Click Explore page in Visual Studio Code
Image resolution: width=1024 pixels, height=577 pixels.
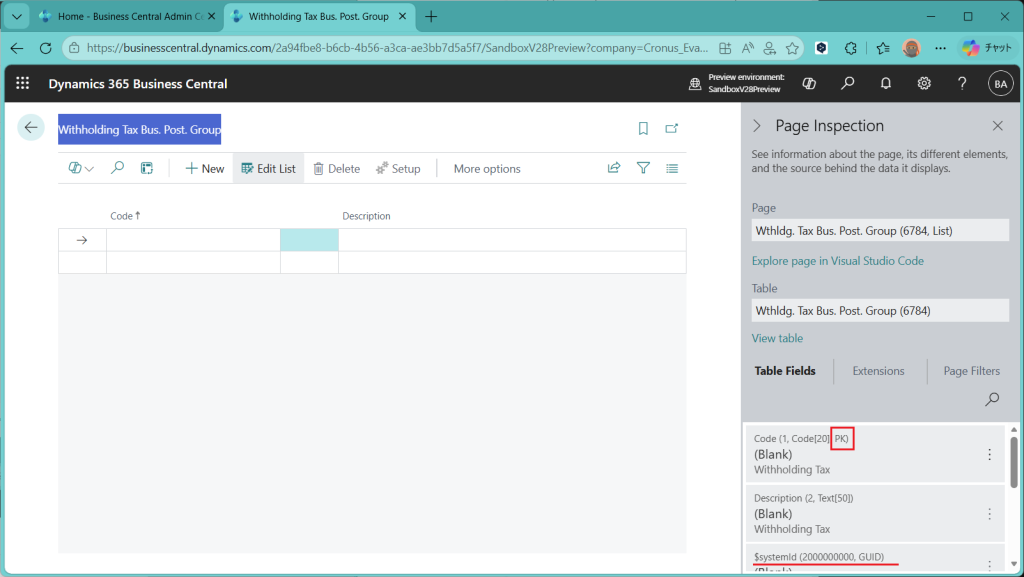pyautogui.click(x=837, y=261)
